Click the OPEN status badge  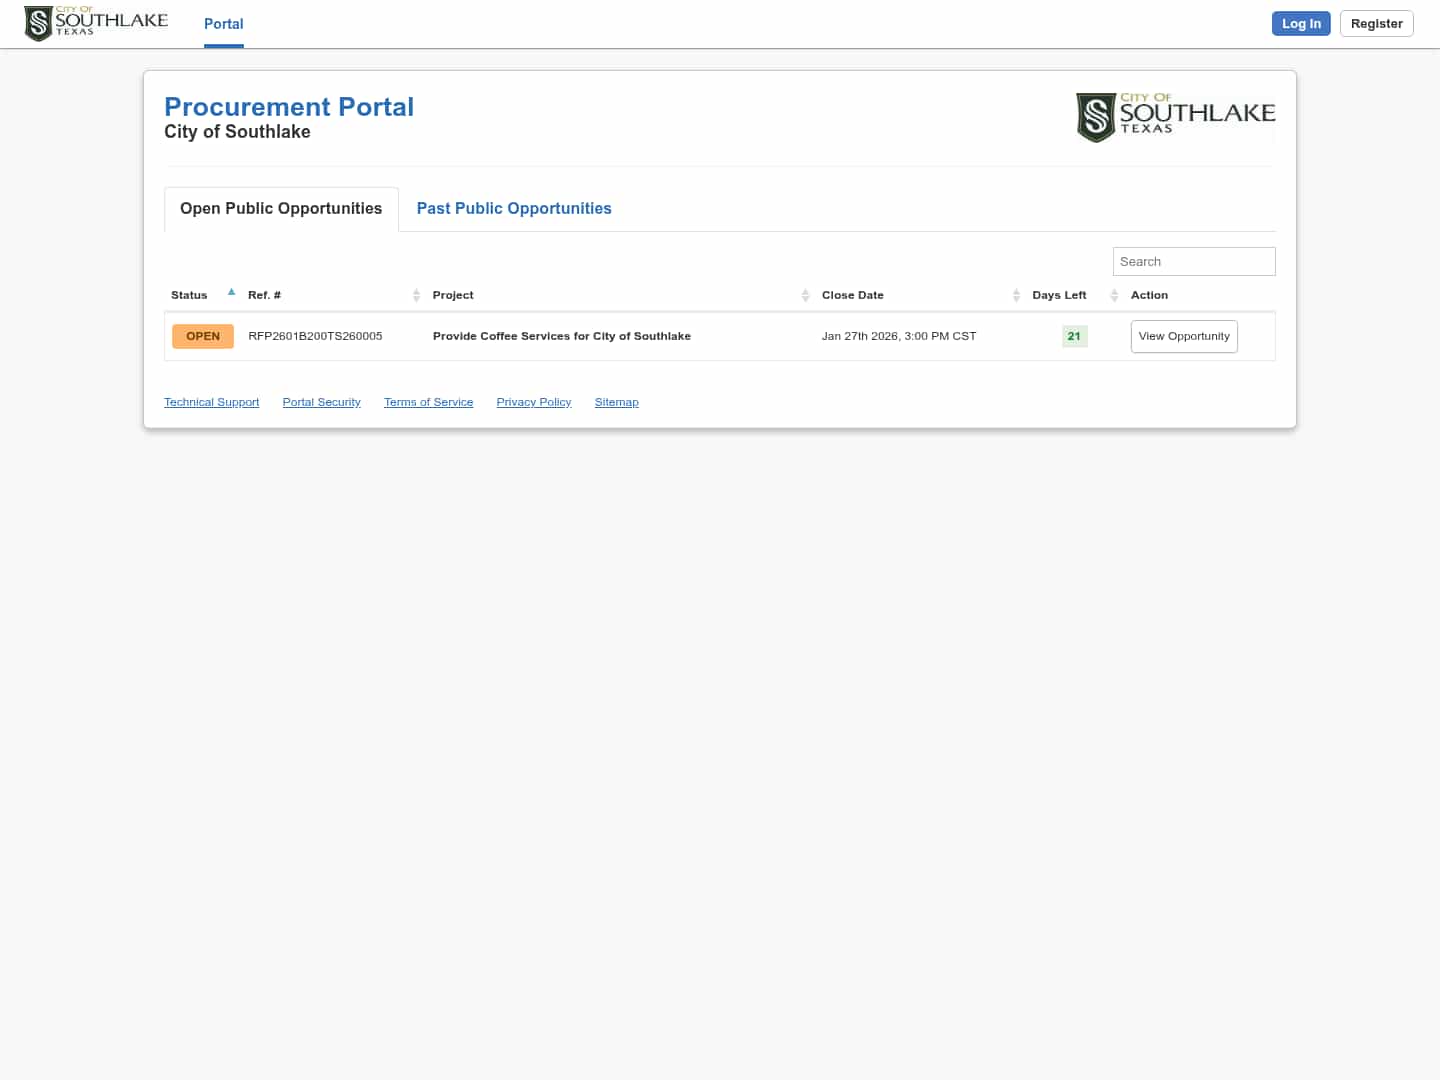coord(202,336)
